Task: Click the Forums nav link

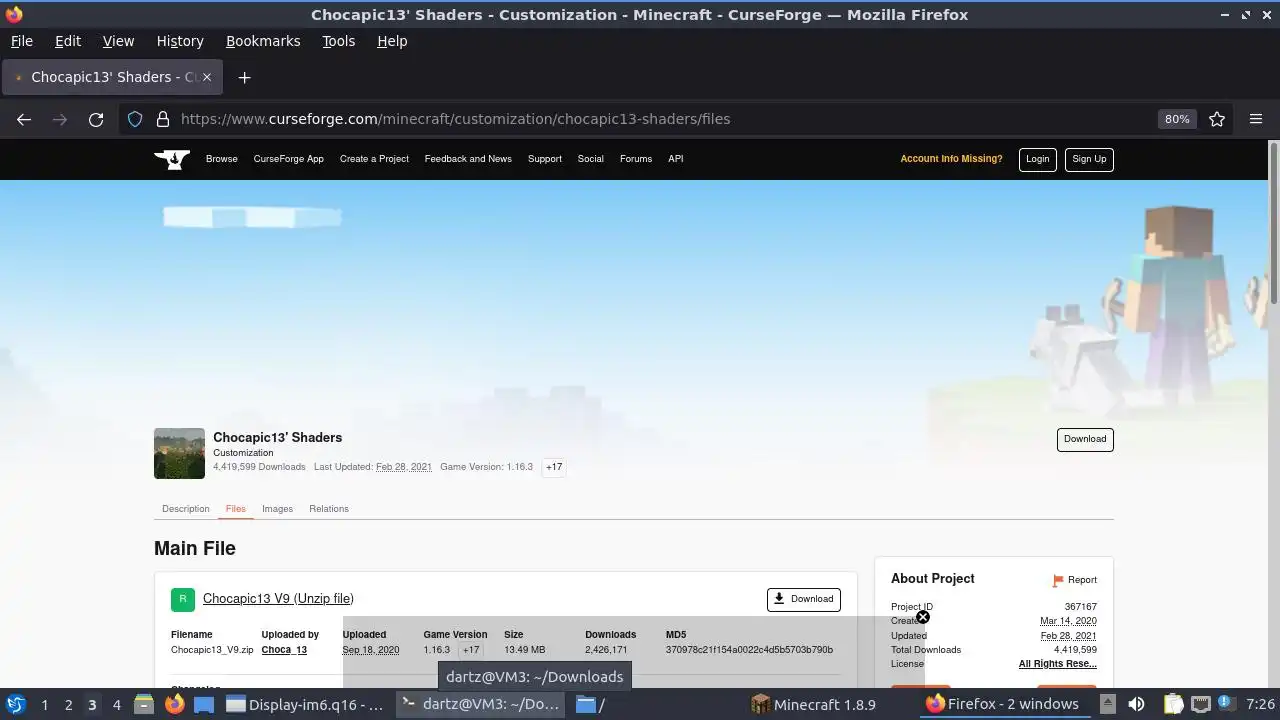Action: pos(636,159)
